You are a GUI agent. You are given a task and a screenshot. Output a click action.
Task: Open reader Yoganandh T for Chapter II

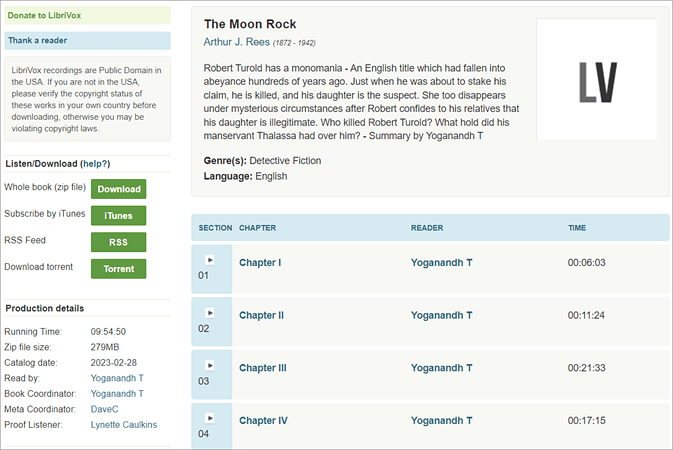pos(442,315)
